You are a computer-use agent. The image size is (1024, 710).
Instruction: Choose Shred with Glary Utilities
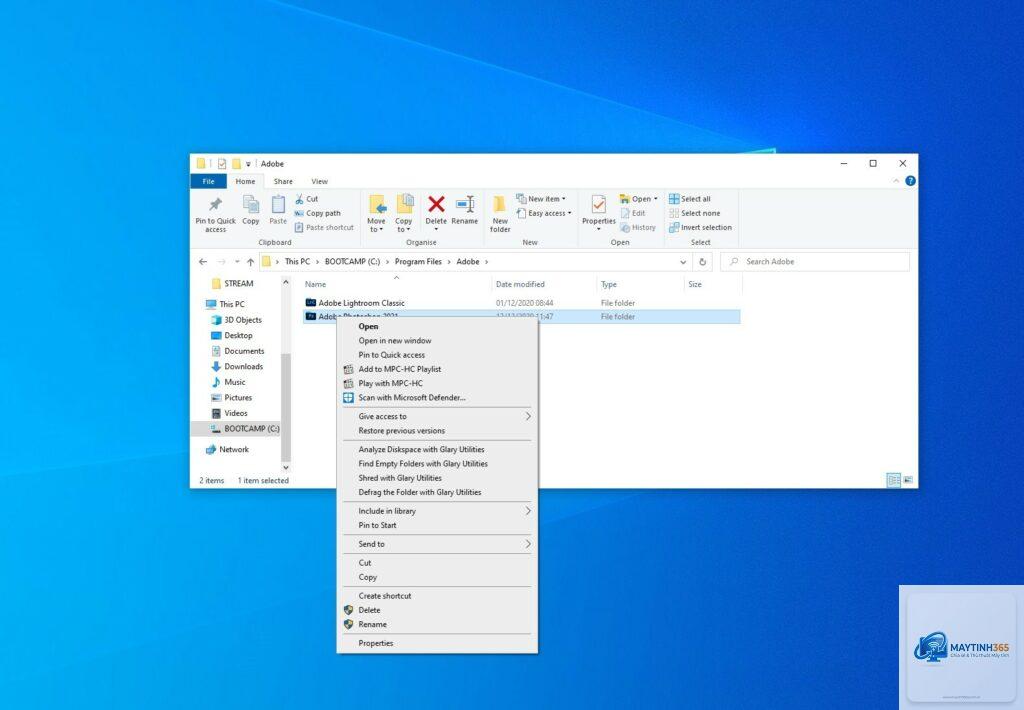[x=400, y=478]
